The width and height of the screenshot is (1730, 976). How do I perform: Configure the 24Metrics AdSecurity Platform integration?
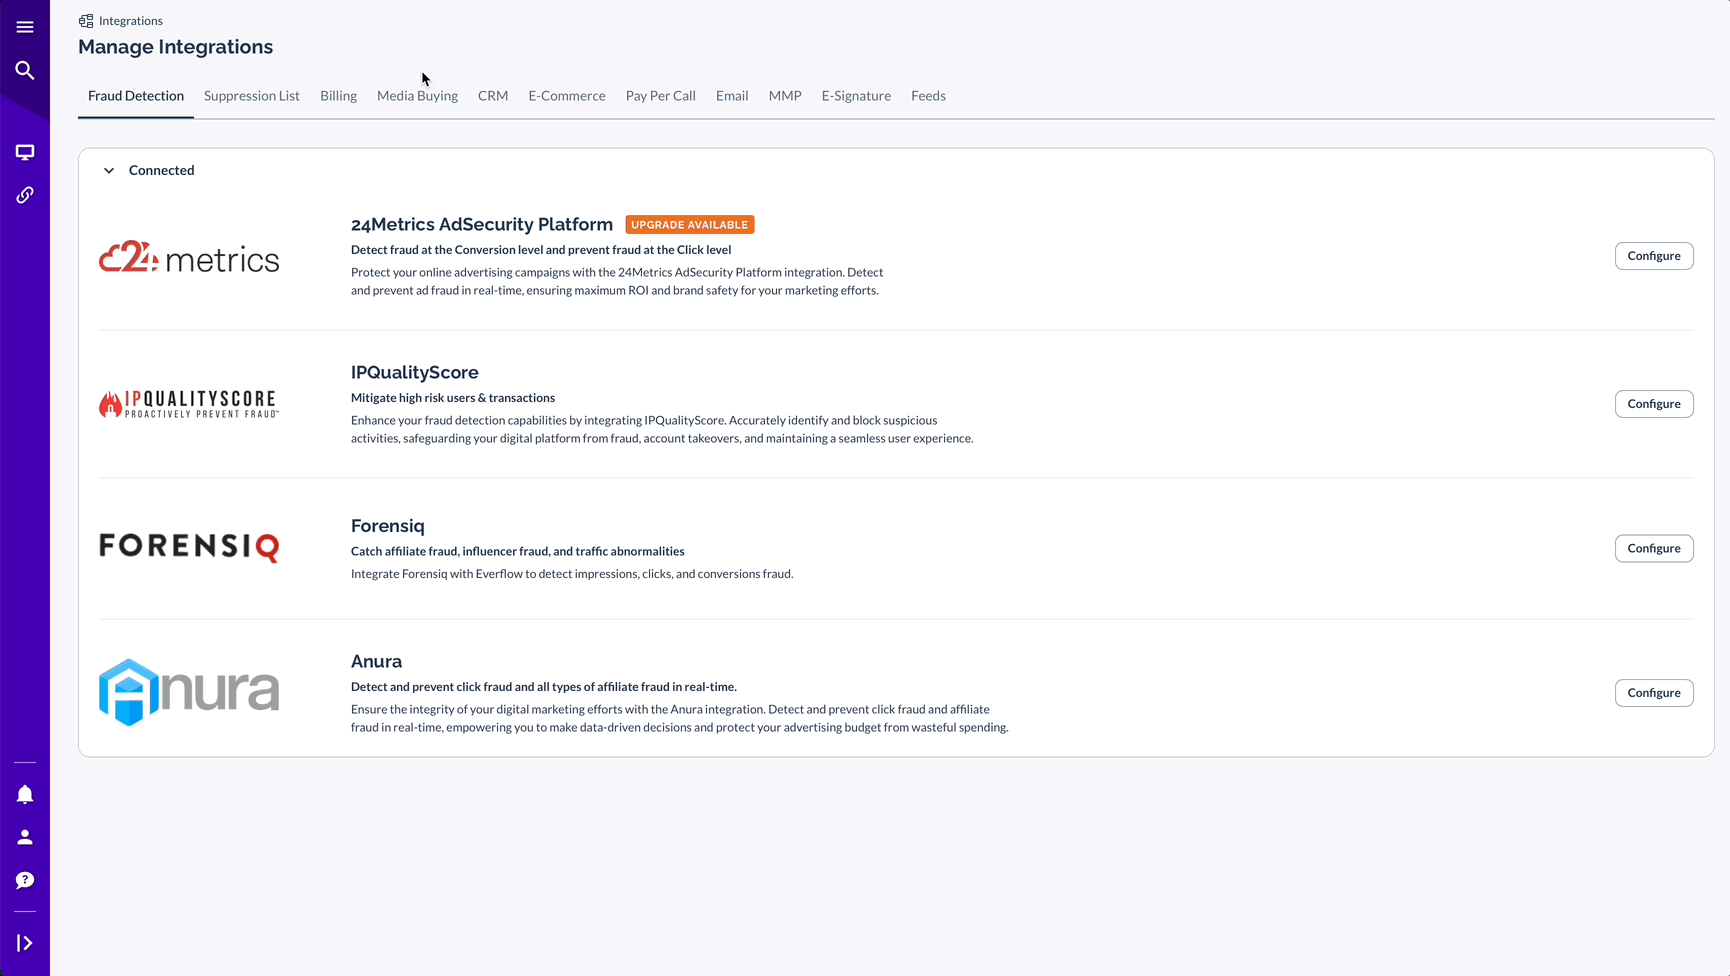pos(1654,256)
